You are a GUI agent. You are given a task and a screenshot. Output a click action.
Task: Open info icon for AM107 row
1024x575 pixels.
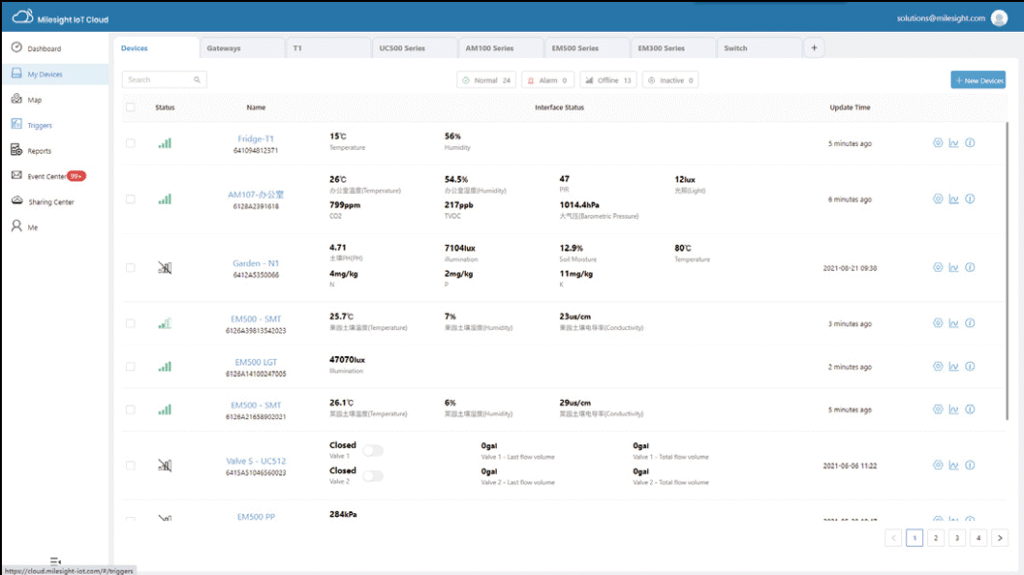coord(970,199)
